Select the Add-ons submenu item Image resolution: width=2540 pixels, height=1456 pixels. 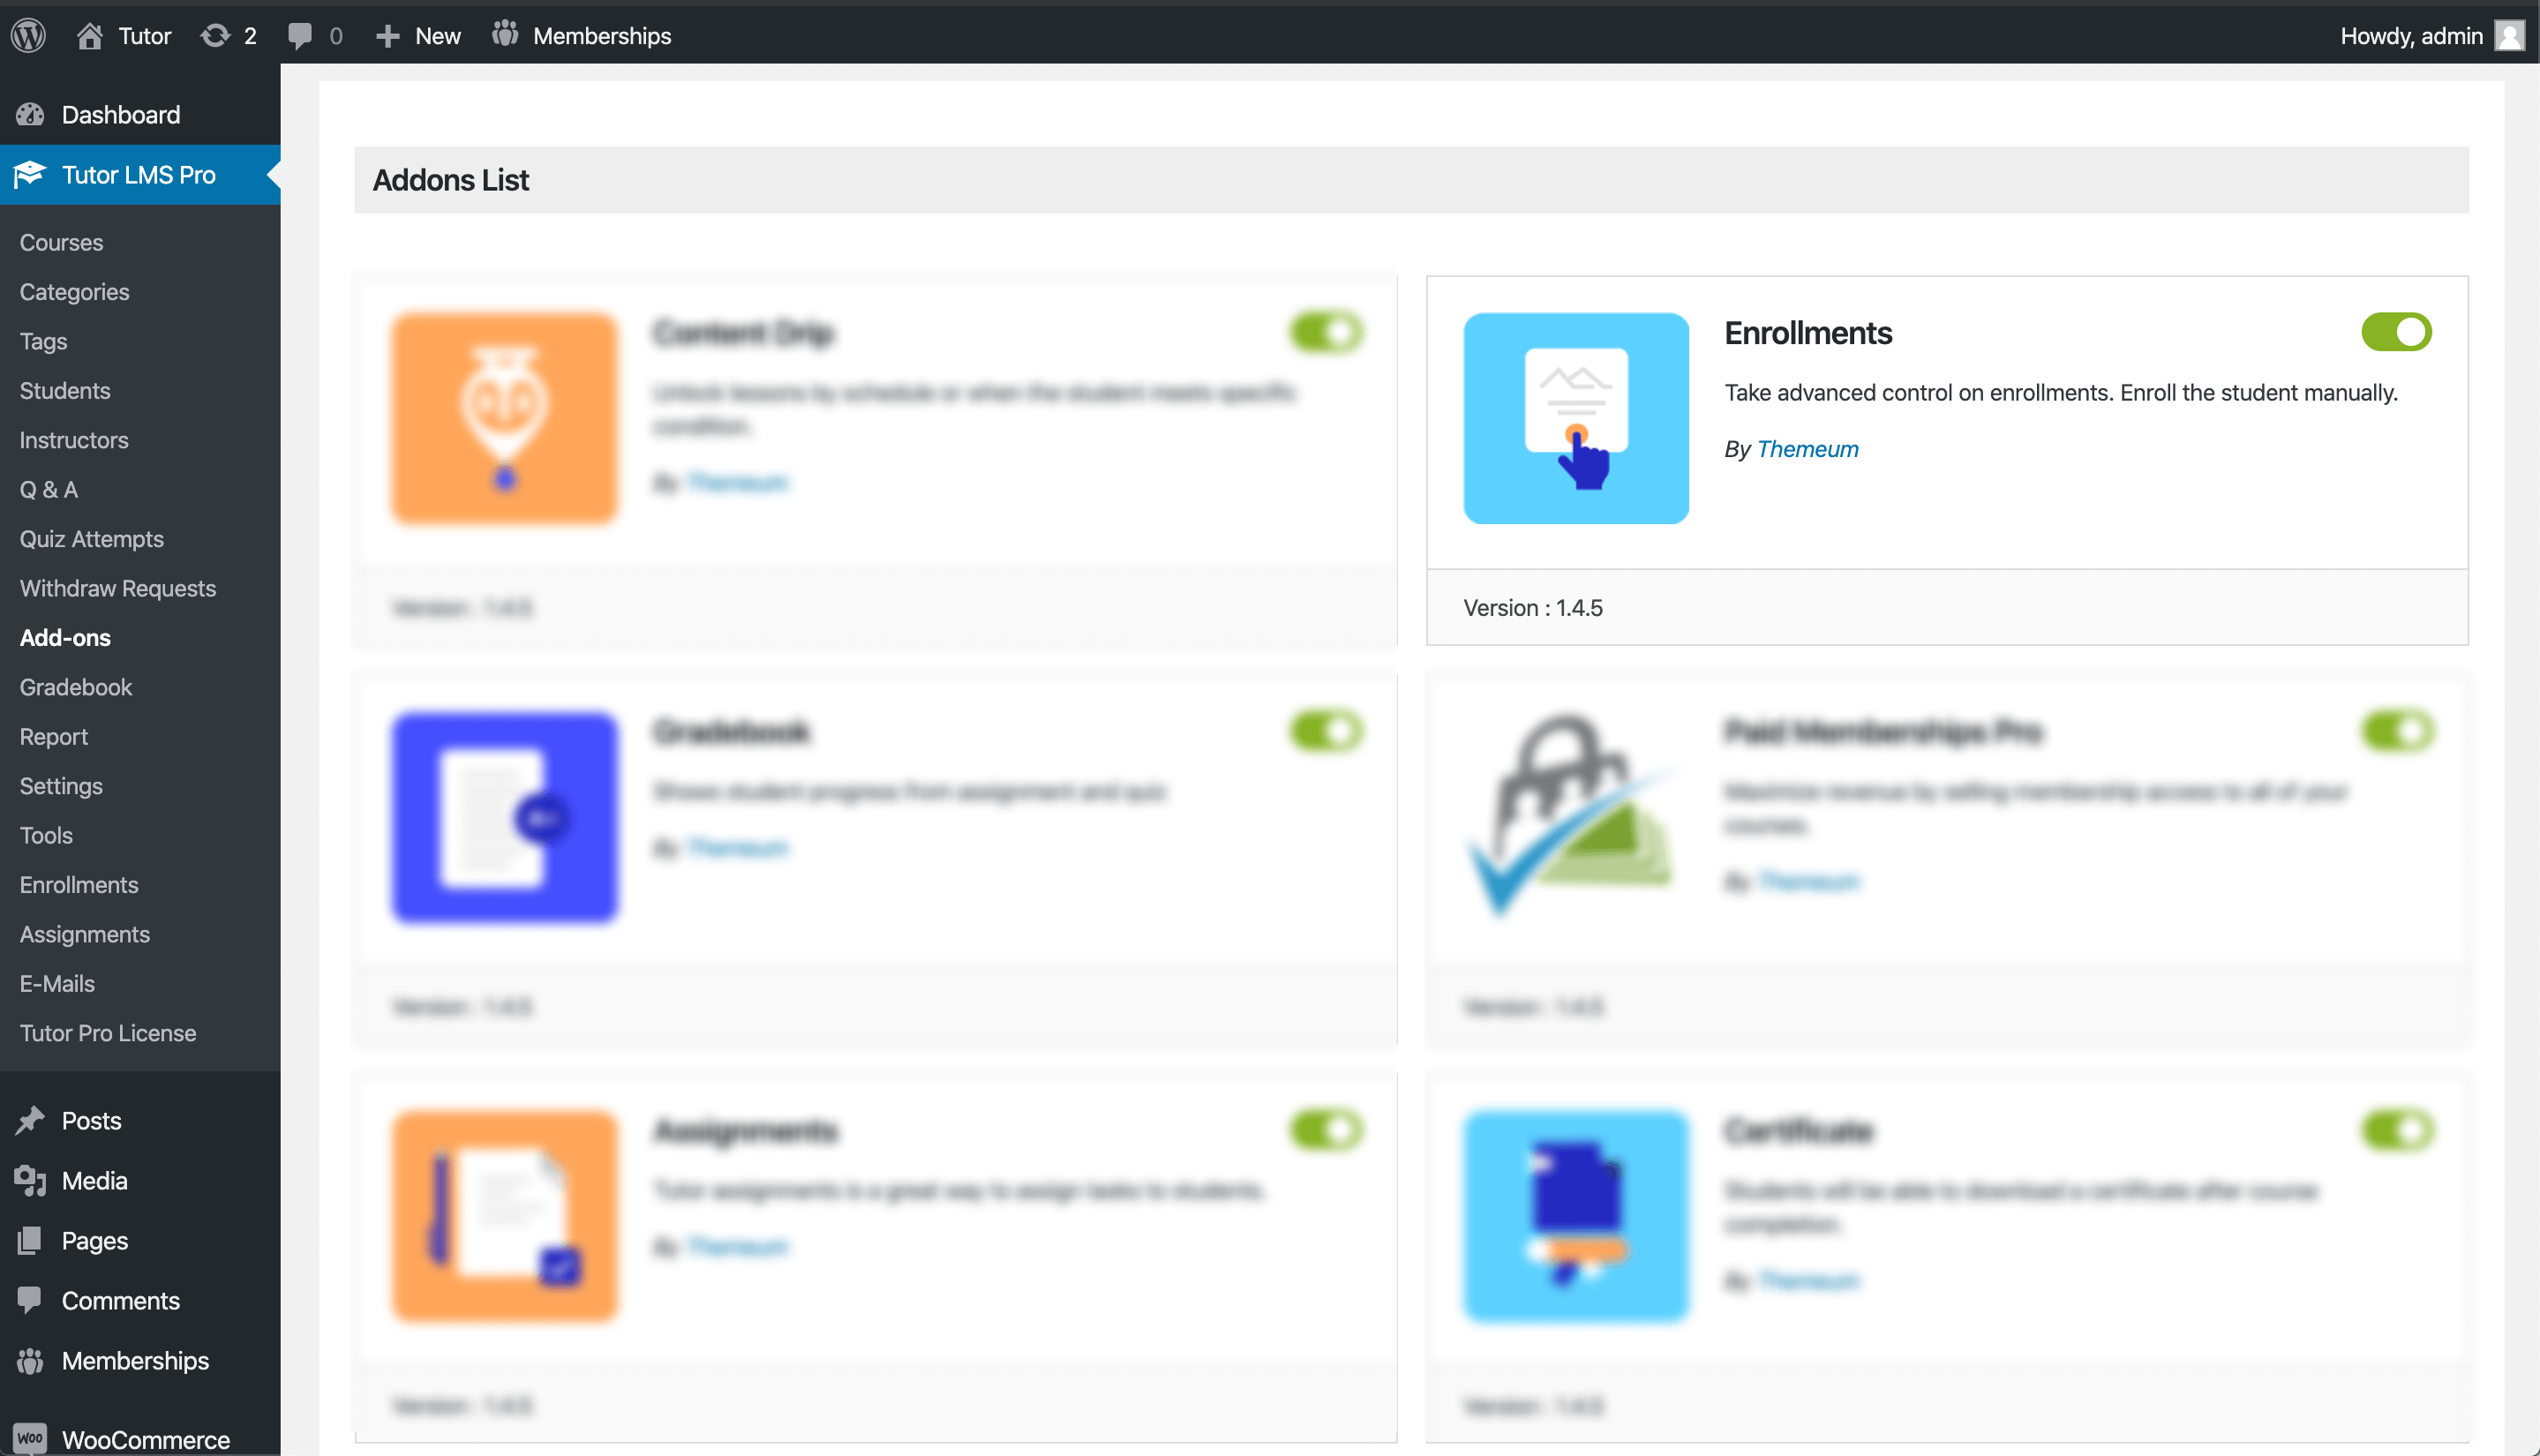coord(65,637)
